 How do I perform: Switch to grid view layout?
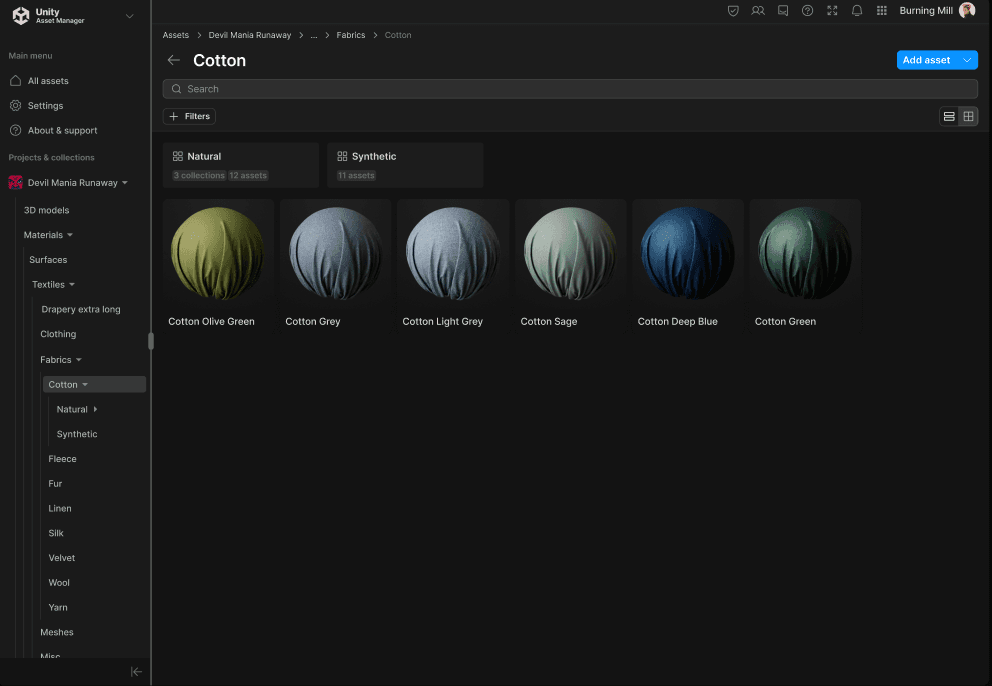pyautogui.click(x=967, y=116)
